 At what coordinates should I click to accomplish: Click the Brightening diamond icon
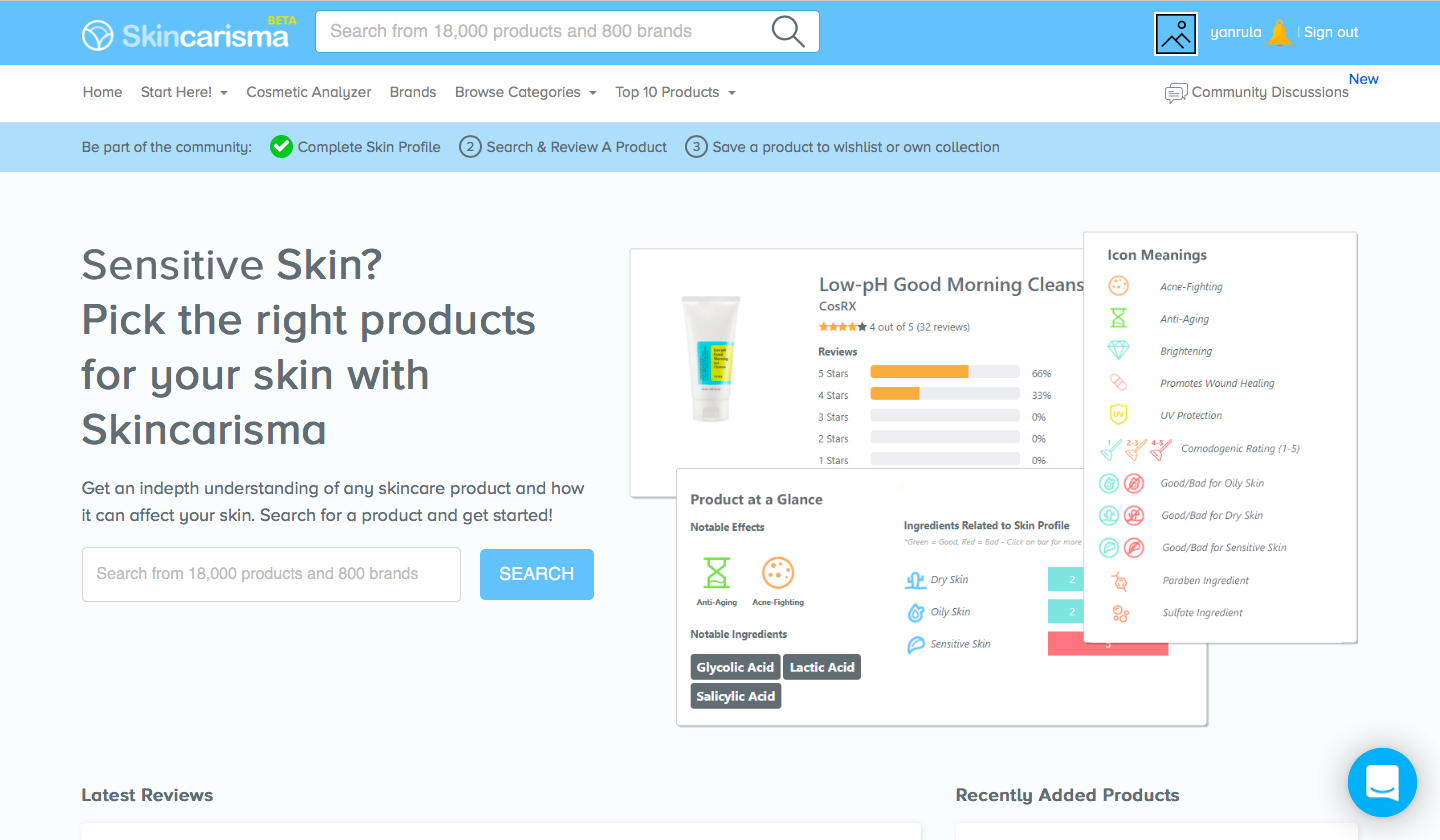click(x=1118, y=350)
